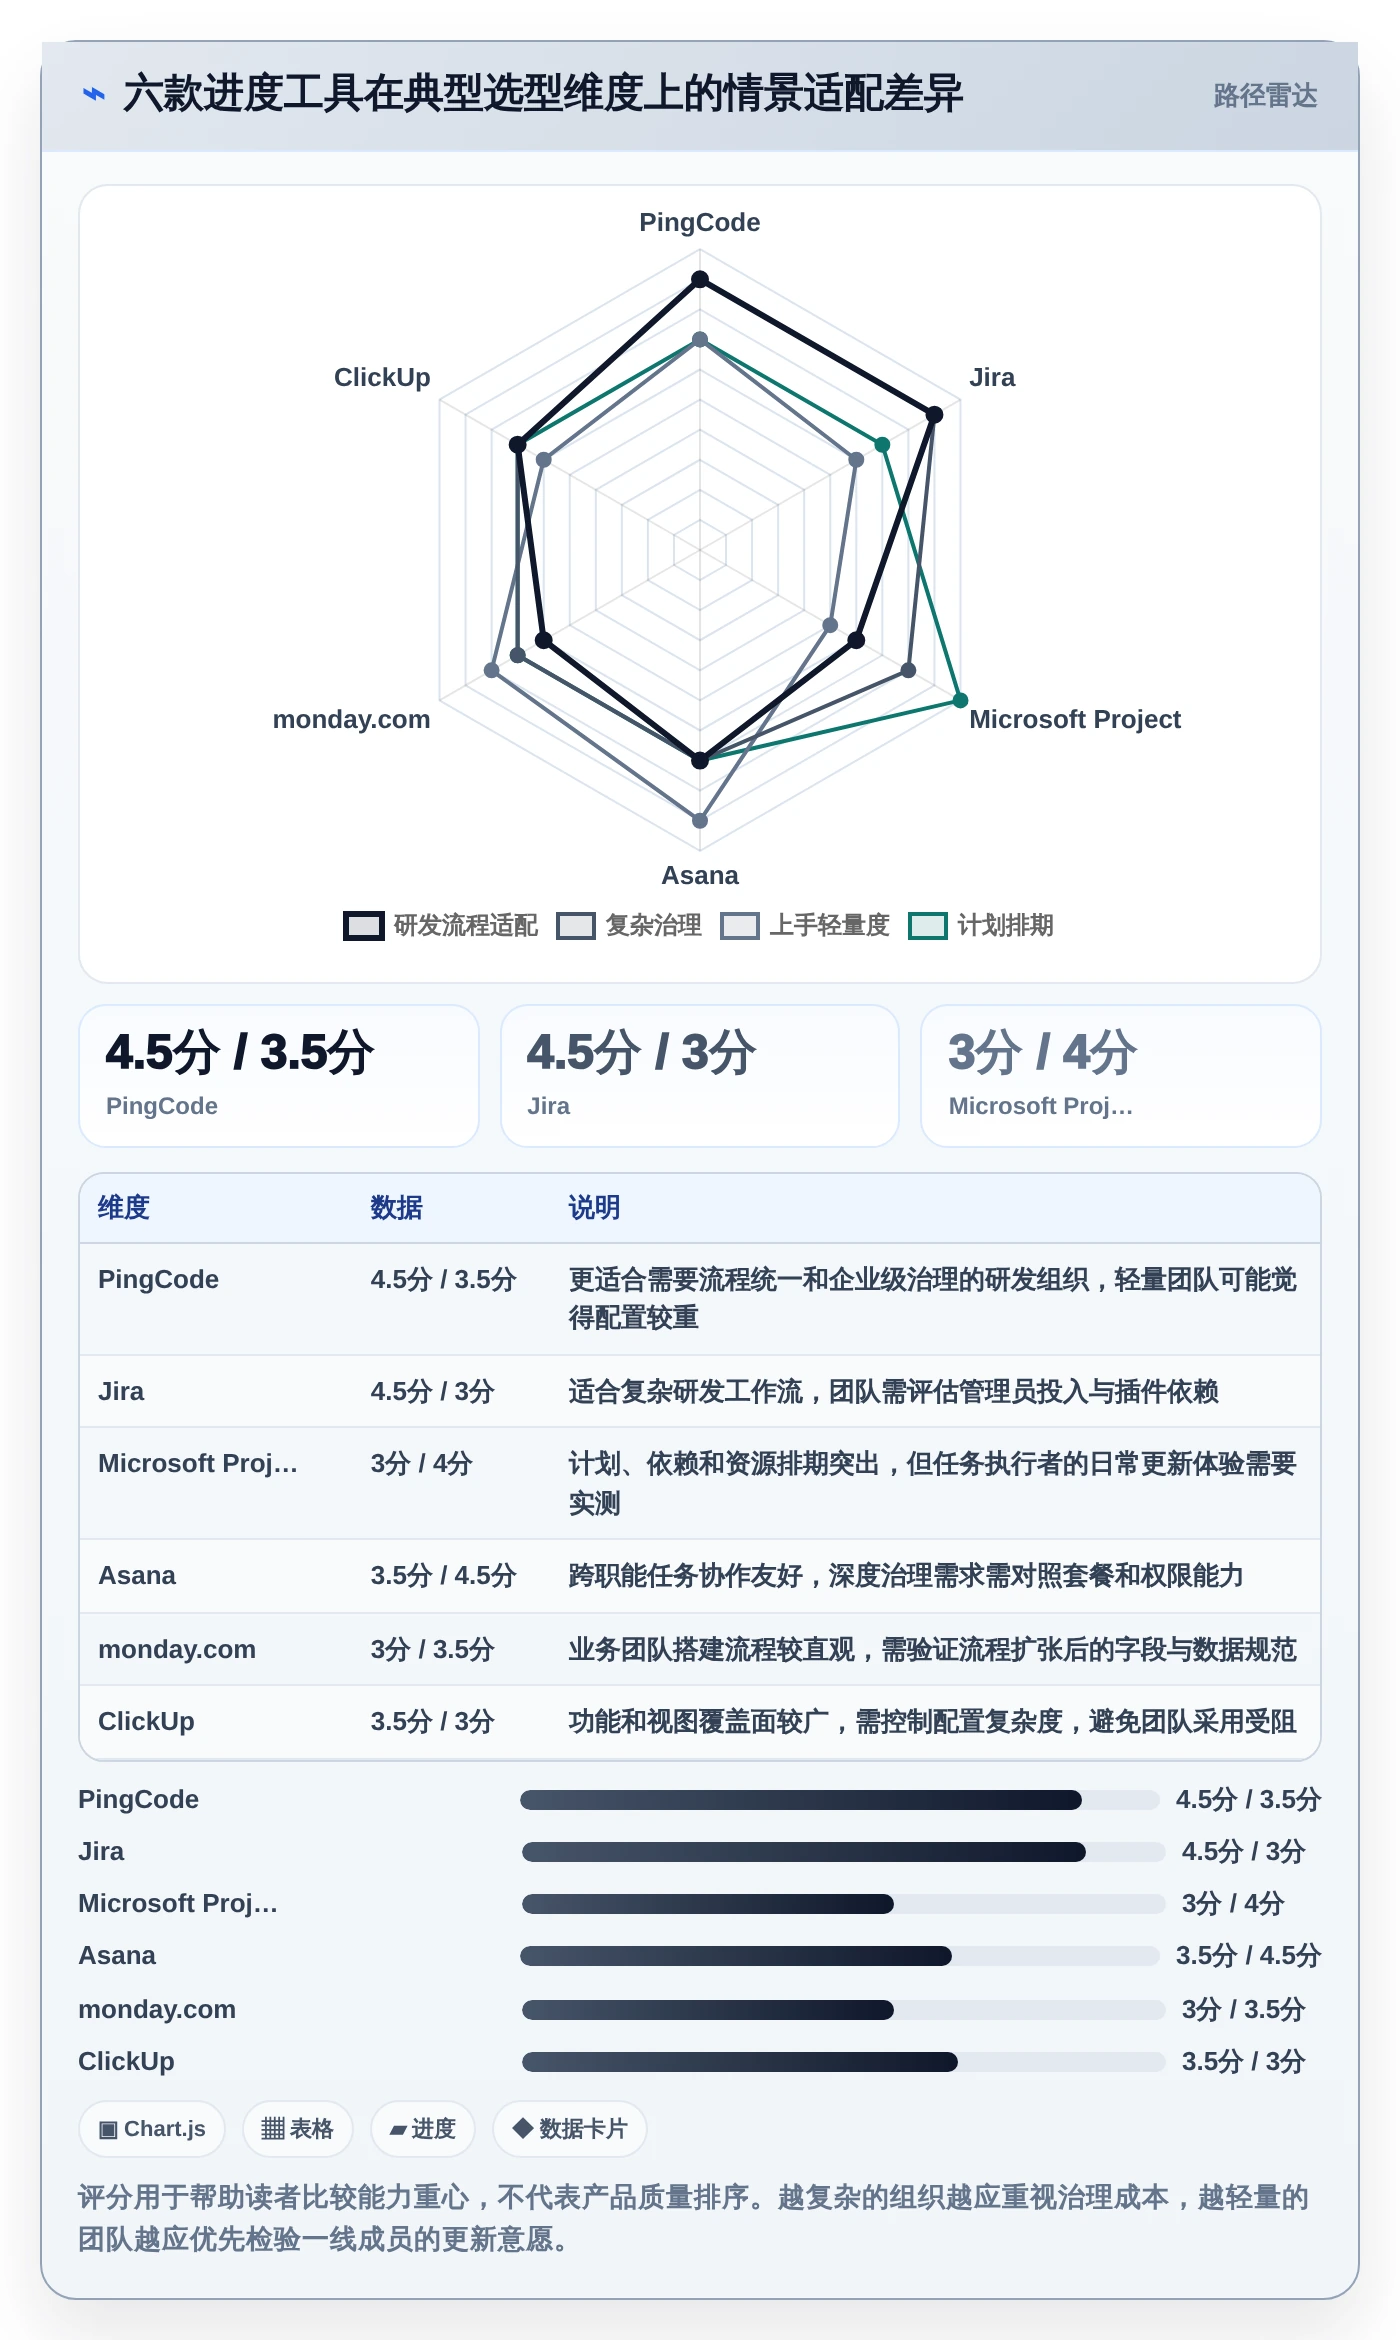Click the PingCode row name in table
The height and width of the screenshot is (2340, 1400).
coord(158,1280)
